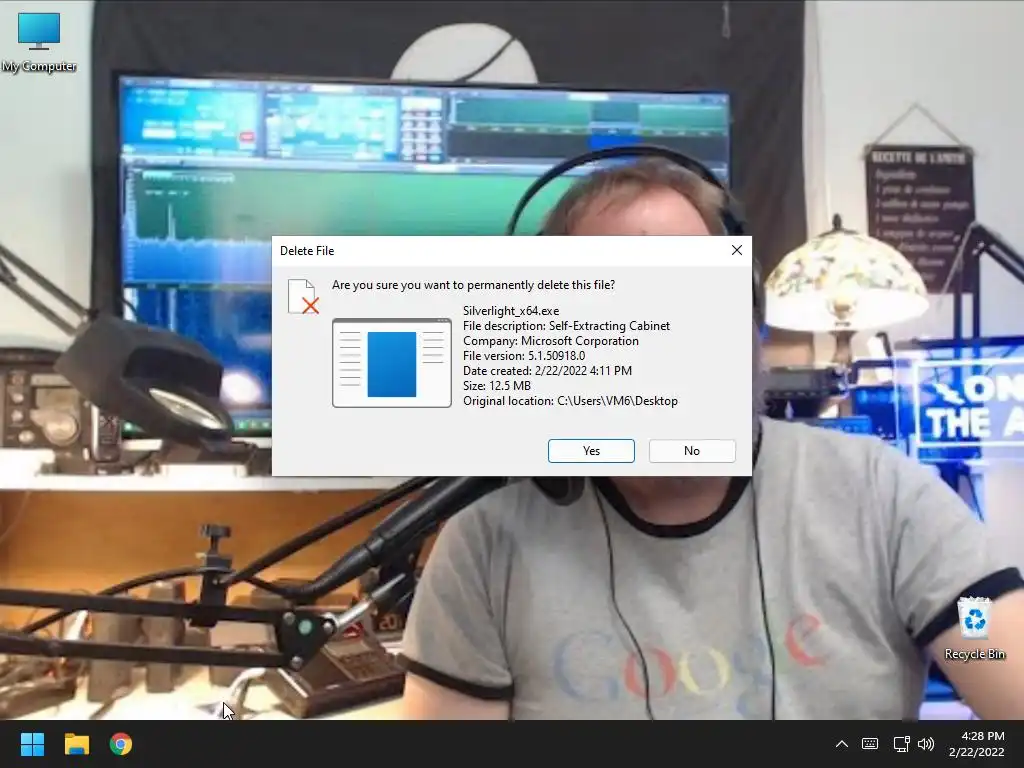The width and height of the screenshot is (1024, 768).
Task: Cancel deletion with the No button
Action: pos(692,451)
